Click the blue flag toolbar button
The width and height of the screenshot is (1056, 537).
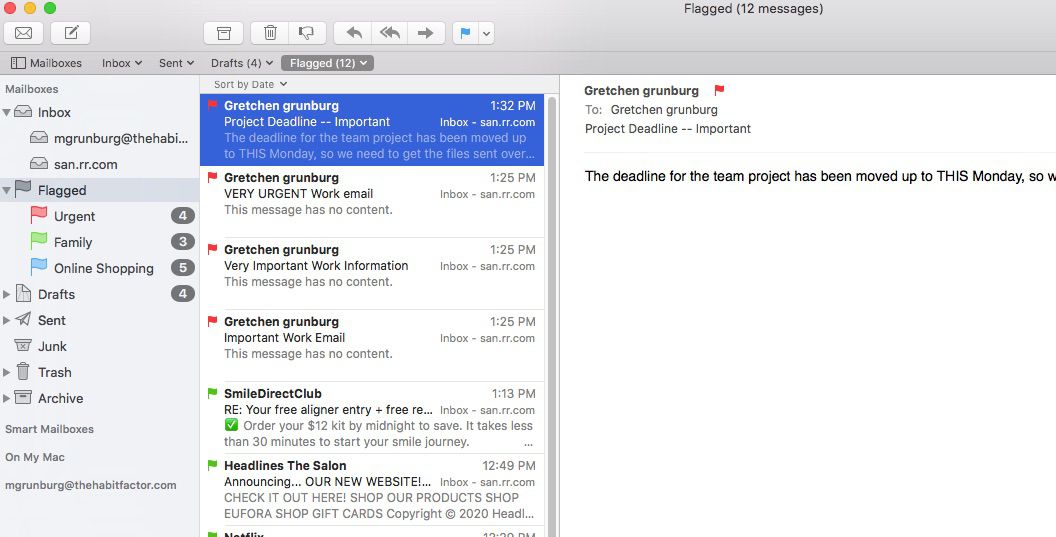point(465,32)
